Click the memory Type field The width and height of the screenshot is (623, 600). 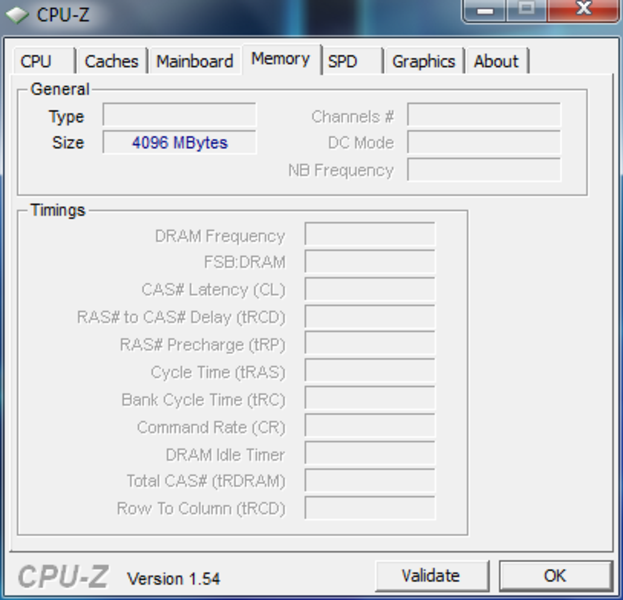(179, 115)
